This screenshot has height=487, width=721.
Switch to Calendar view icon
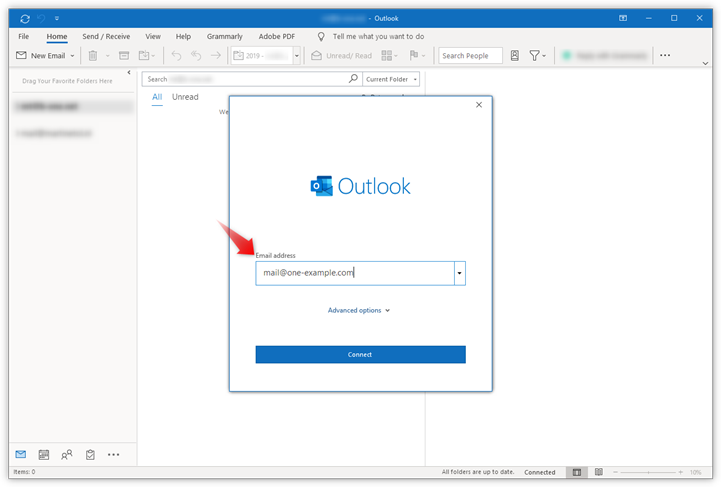pos(44,455)
